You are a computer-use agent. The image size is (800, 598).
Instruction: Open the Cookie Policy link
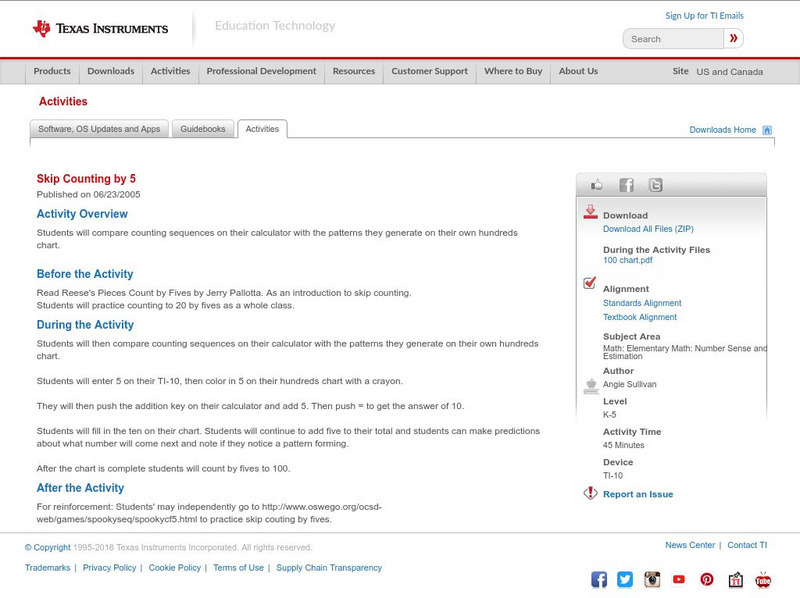coord(174,568)
